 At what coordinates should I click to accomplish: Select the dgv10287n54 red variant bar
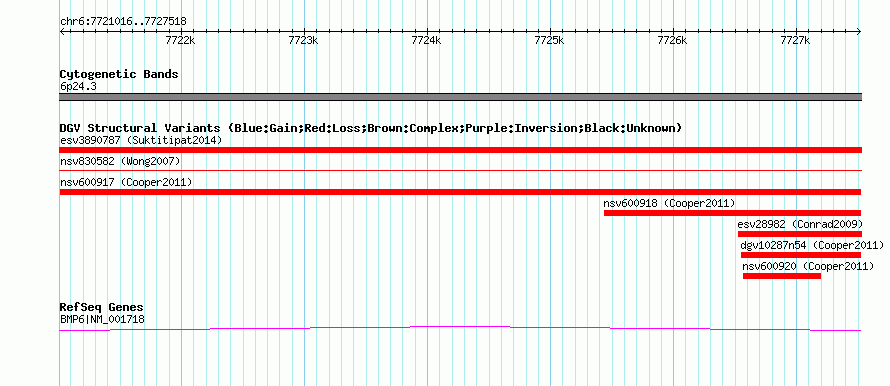[801, 255]
